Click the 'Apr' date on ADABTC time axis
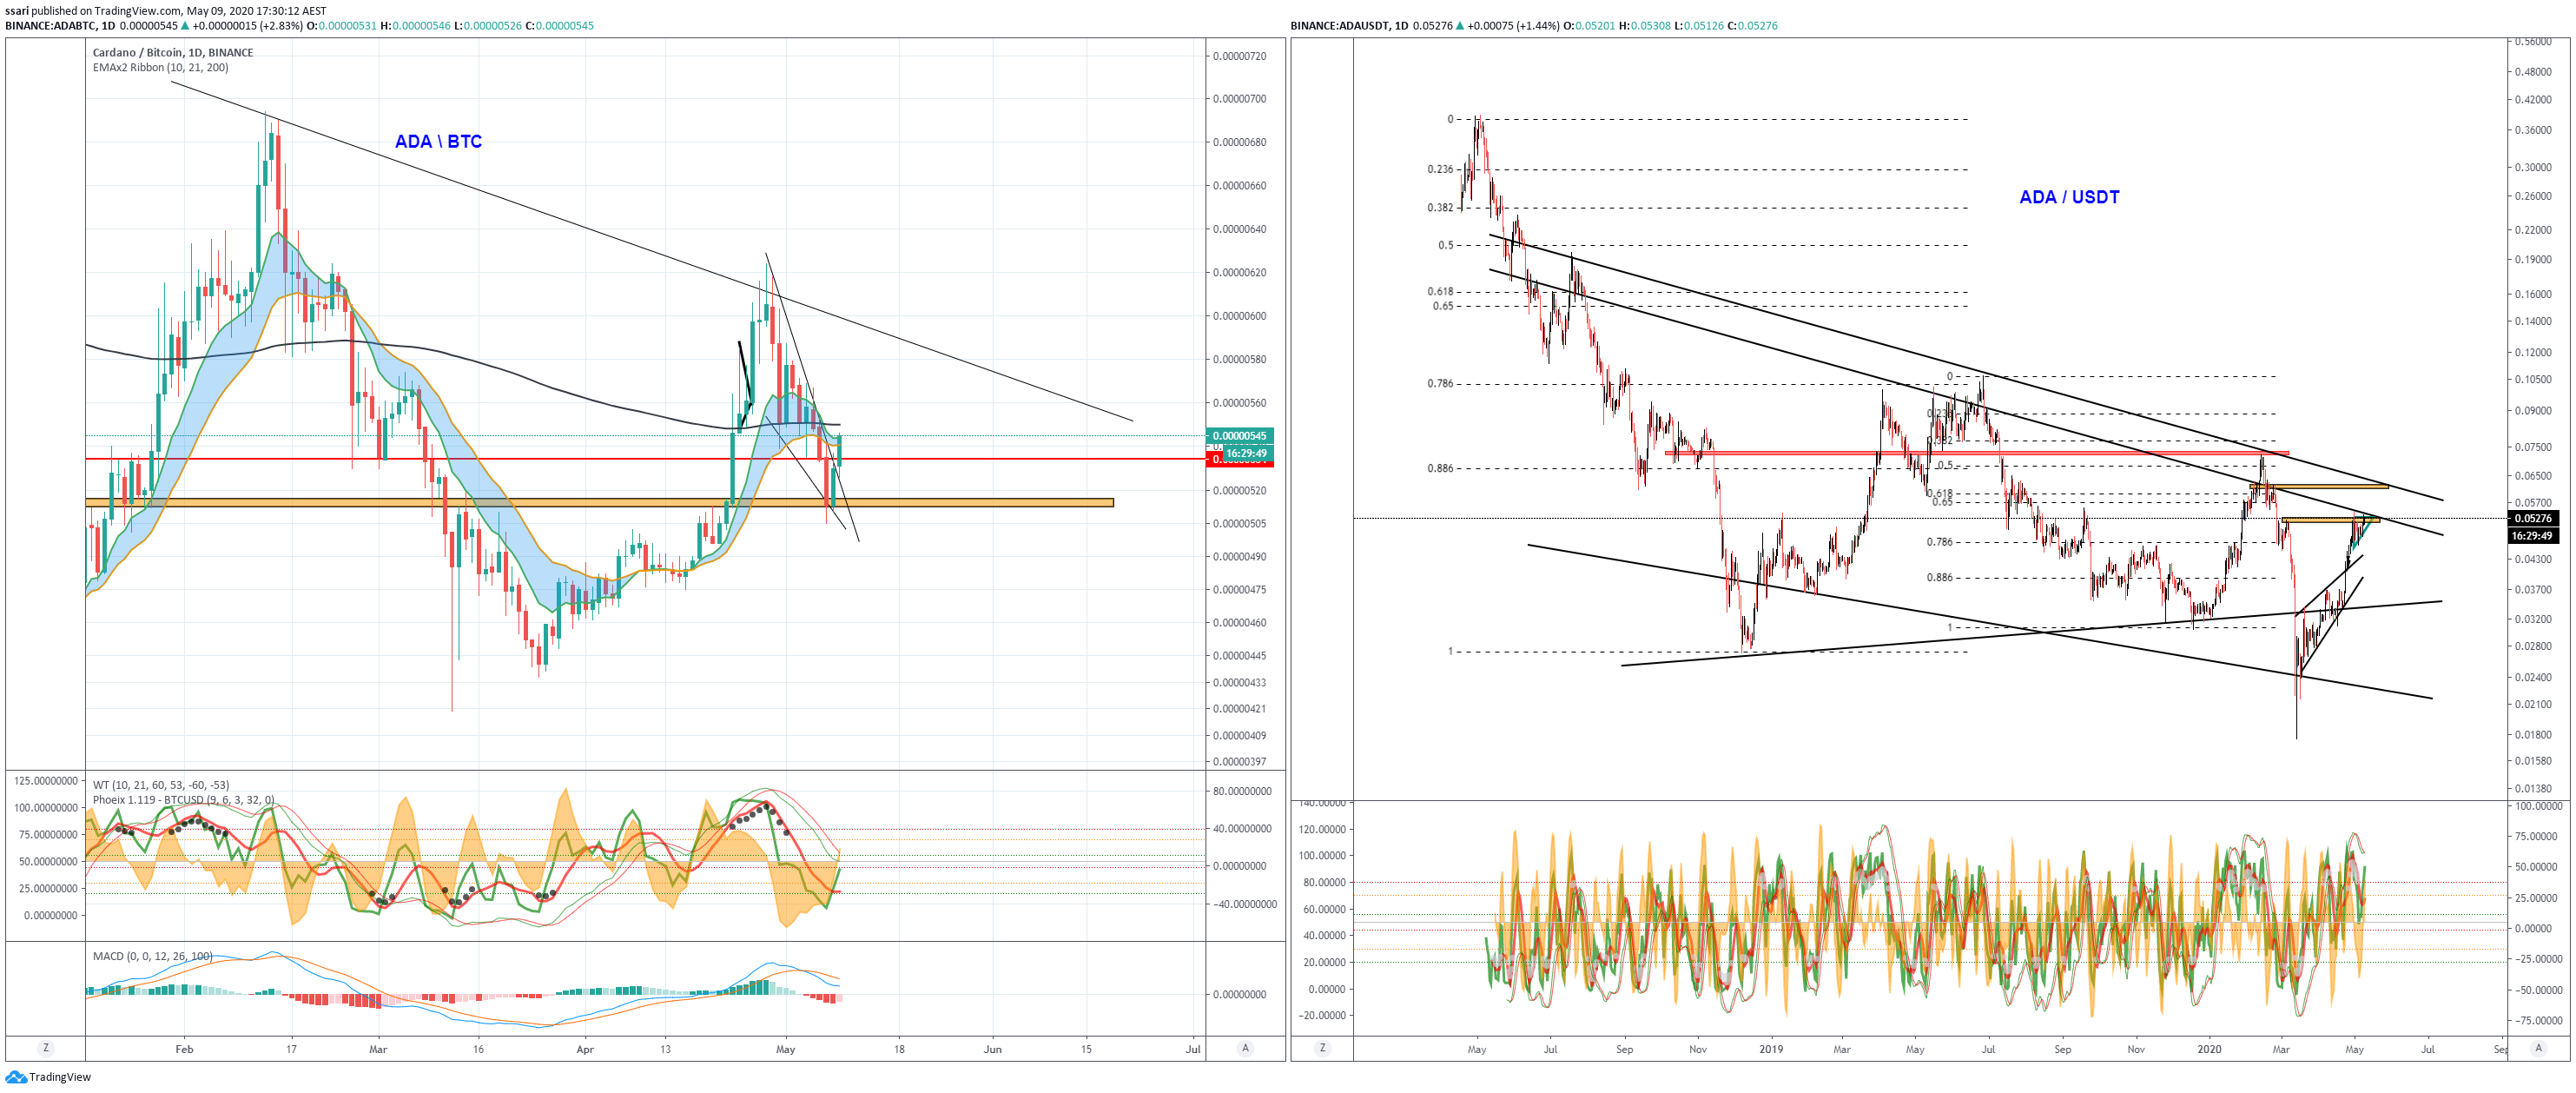The image size is (2576, 1093). click(585, 1049)
